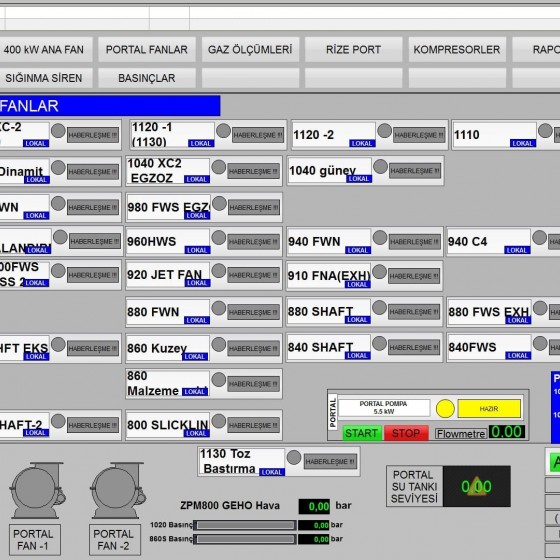The image size is (560, 560).
Task: Click HABERLEŞME alarm of 1120 -1 (1130)
Action: click(x=258, y=135)
